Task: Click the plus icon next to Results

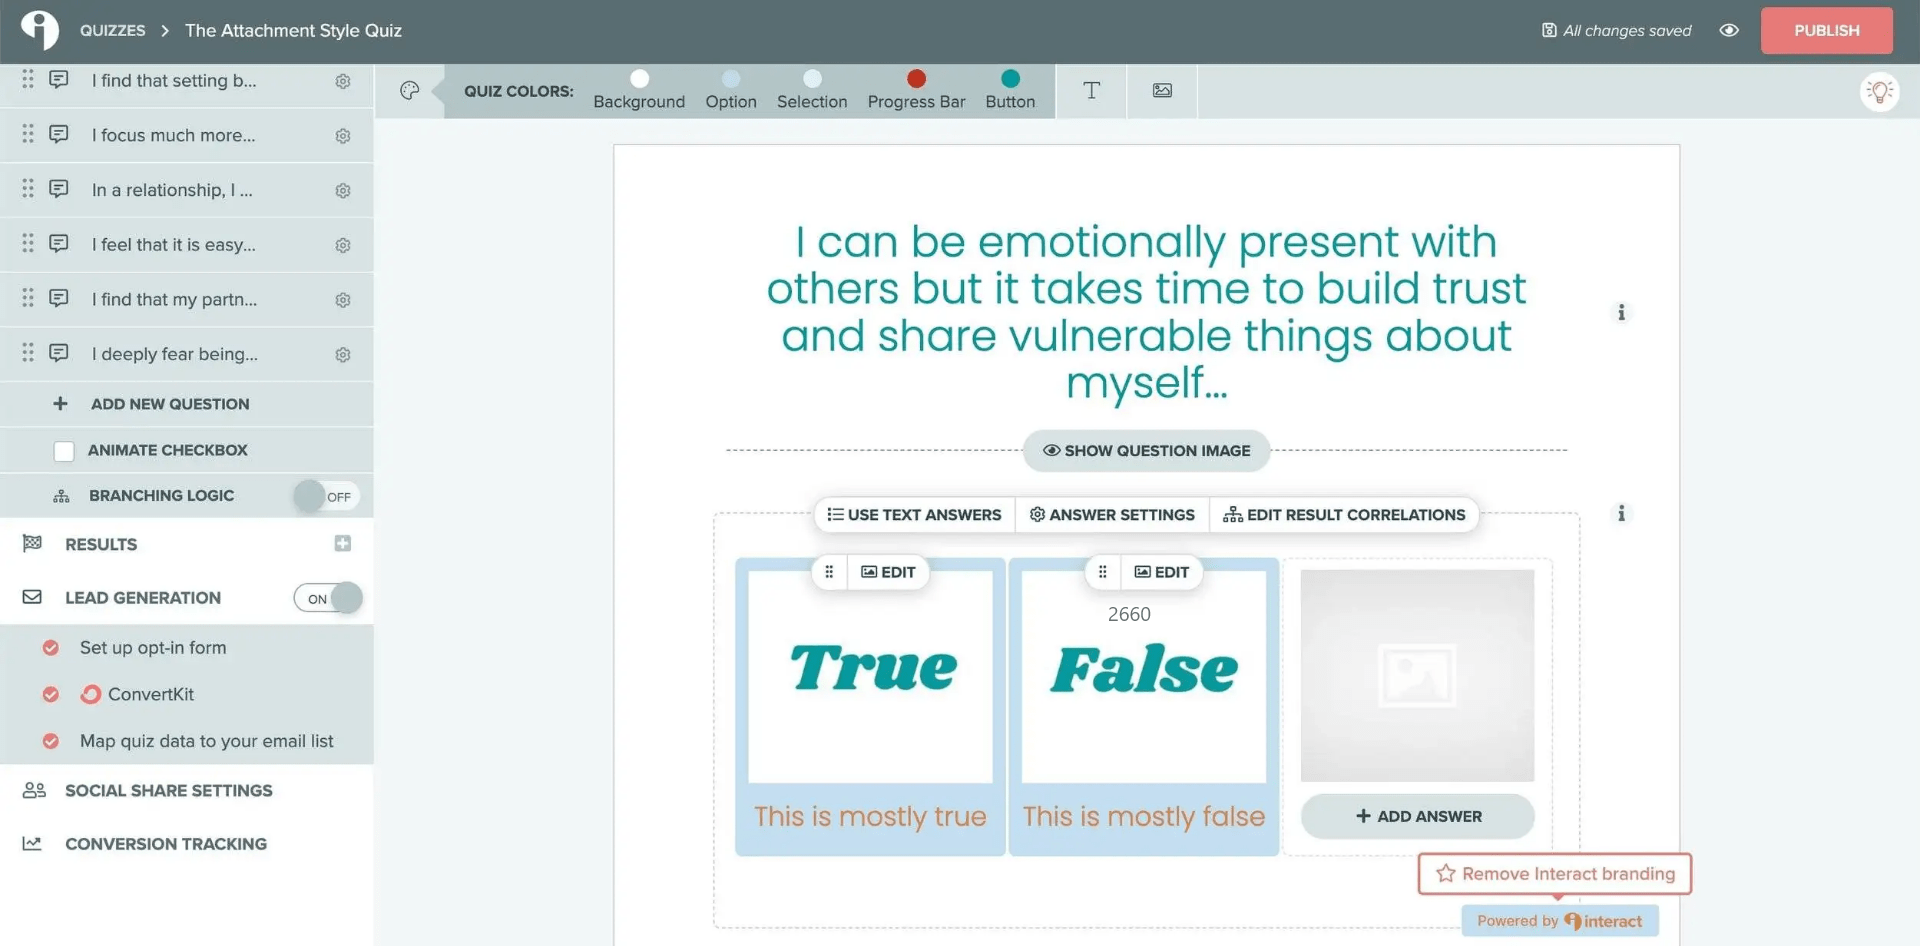Action: point(343,543)
